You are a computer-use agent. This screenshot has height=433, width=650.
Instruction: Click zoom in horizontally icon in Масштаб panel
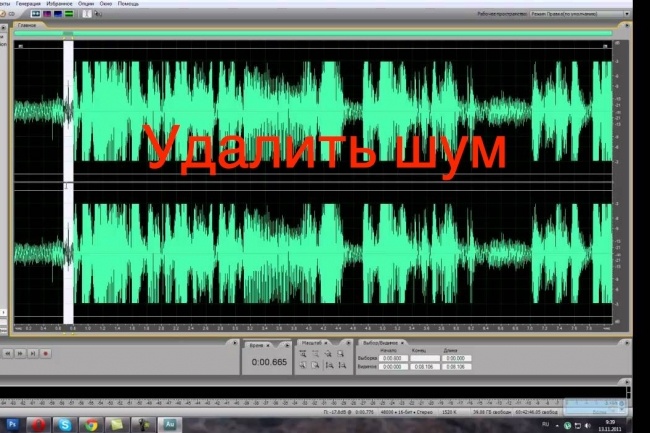point(303,354)
